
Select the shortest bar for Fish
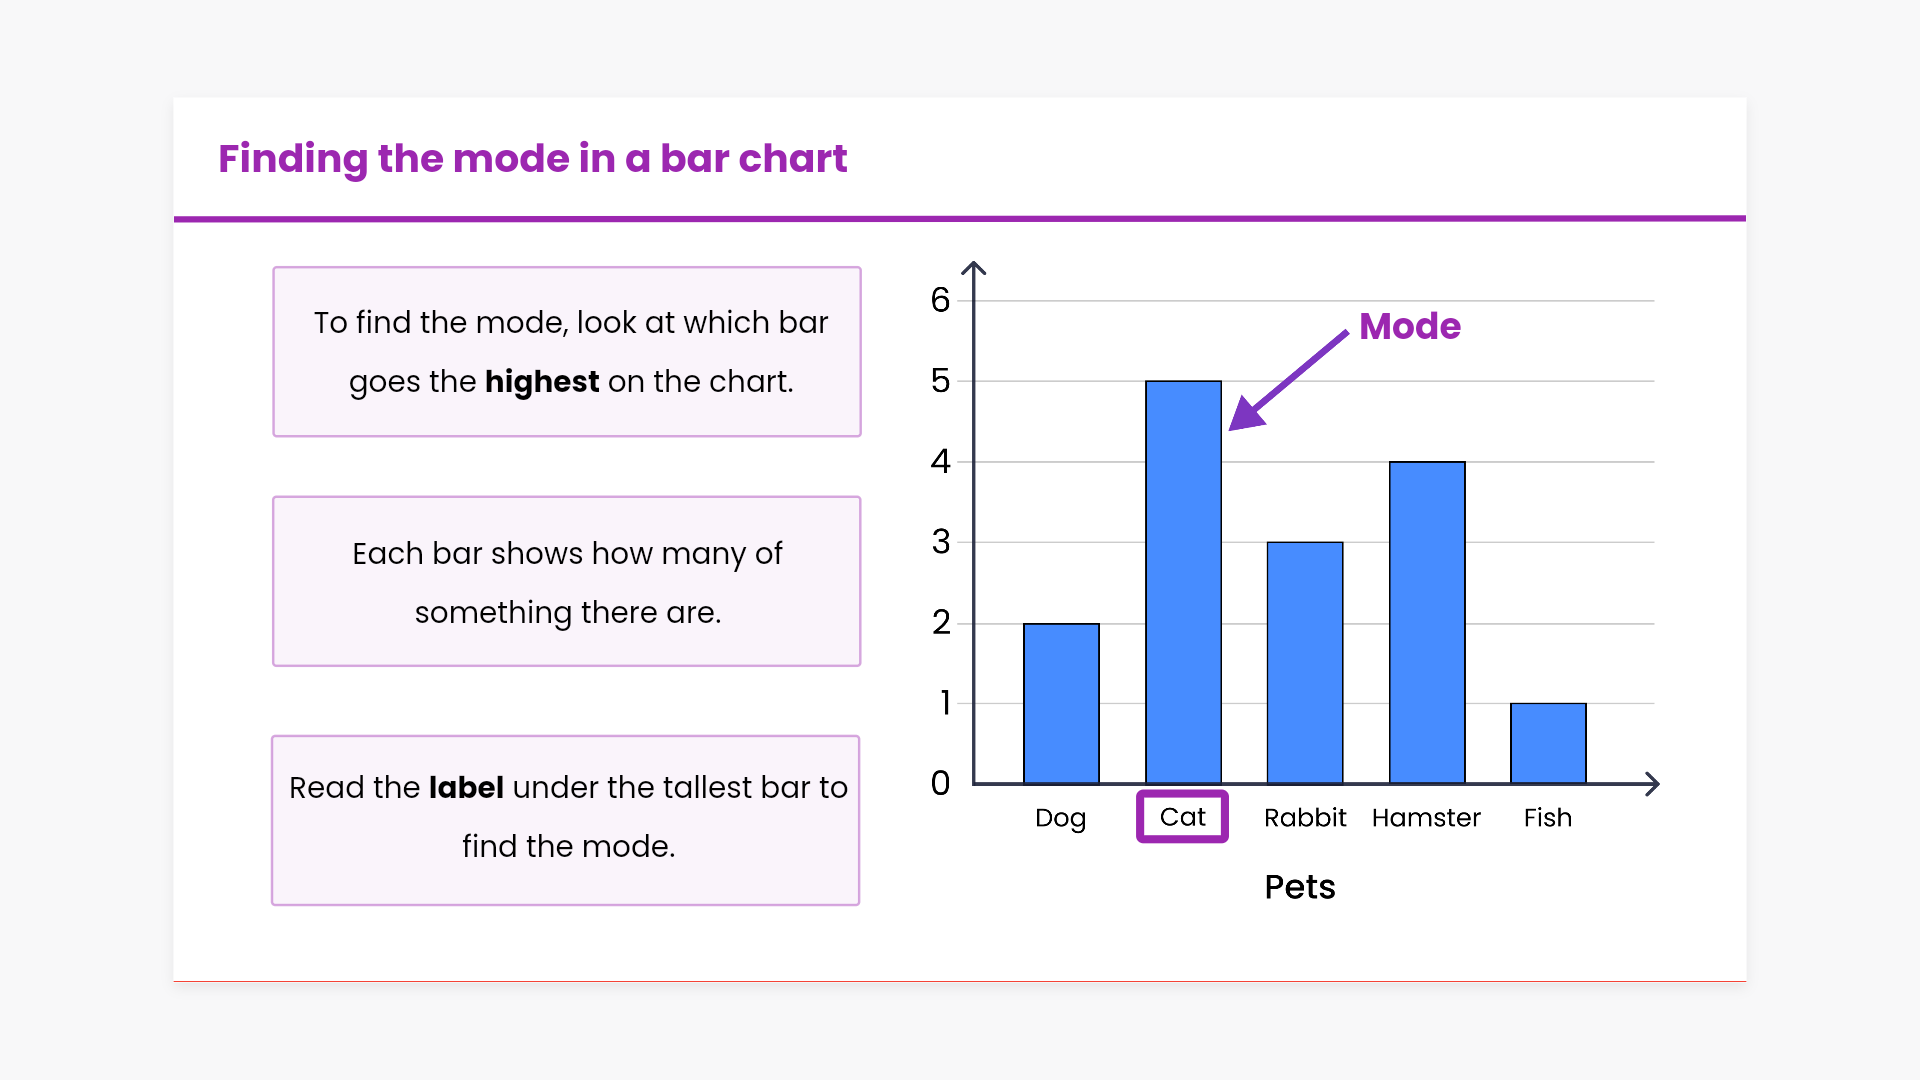[1548, 743]
